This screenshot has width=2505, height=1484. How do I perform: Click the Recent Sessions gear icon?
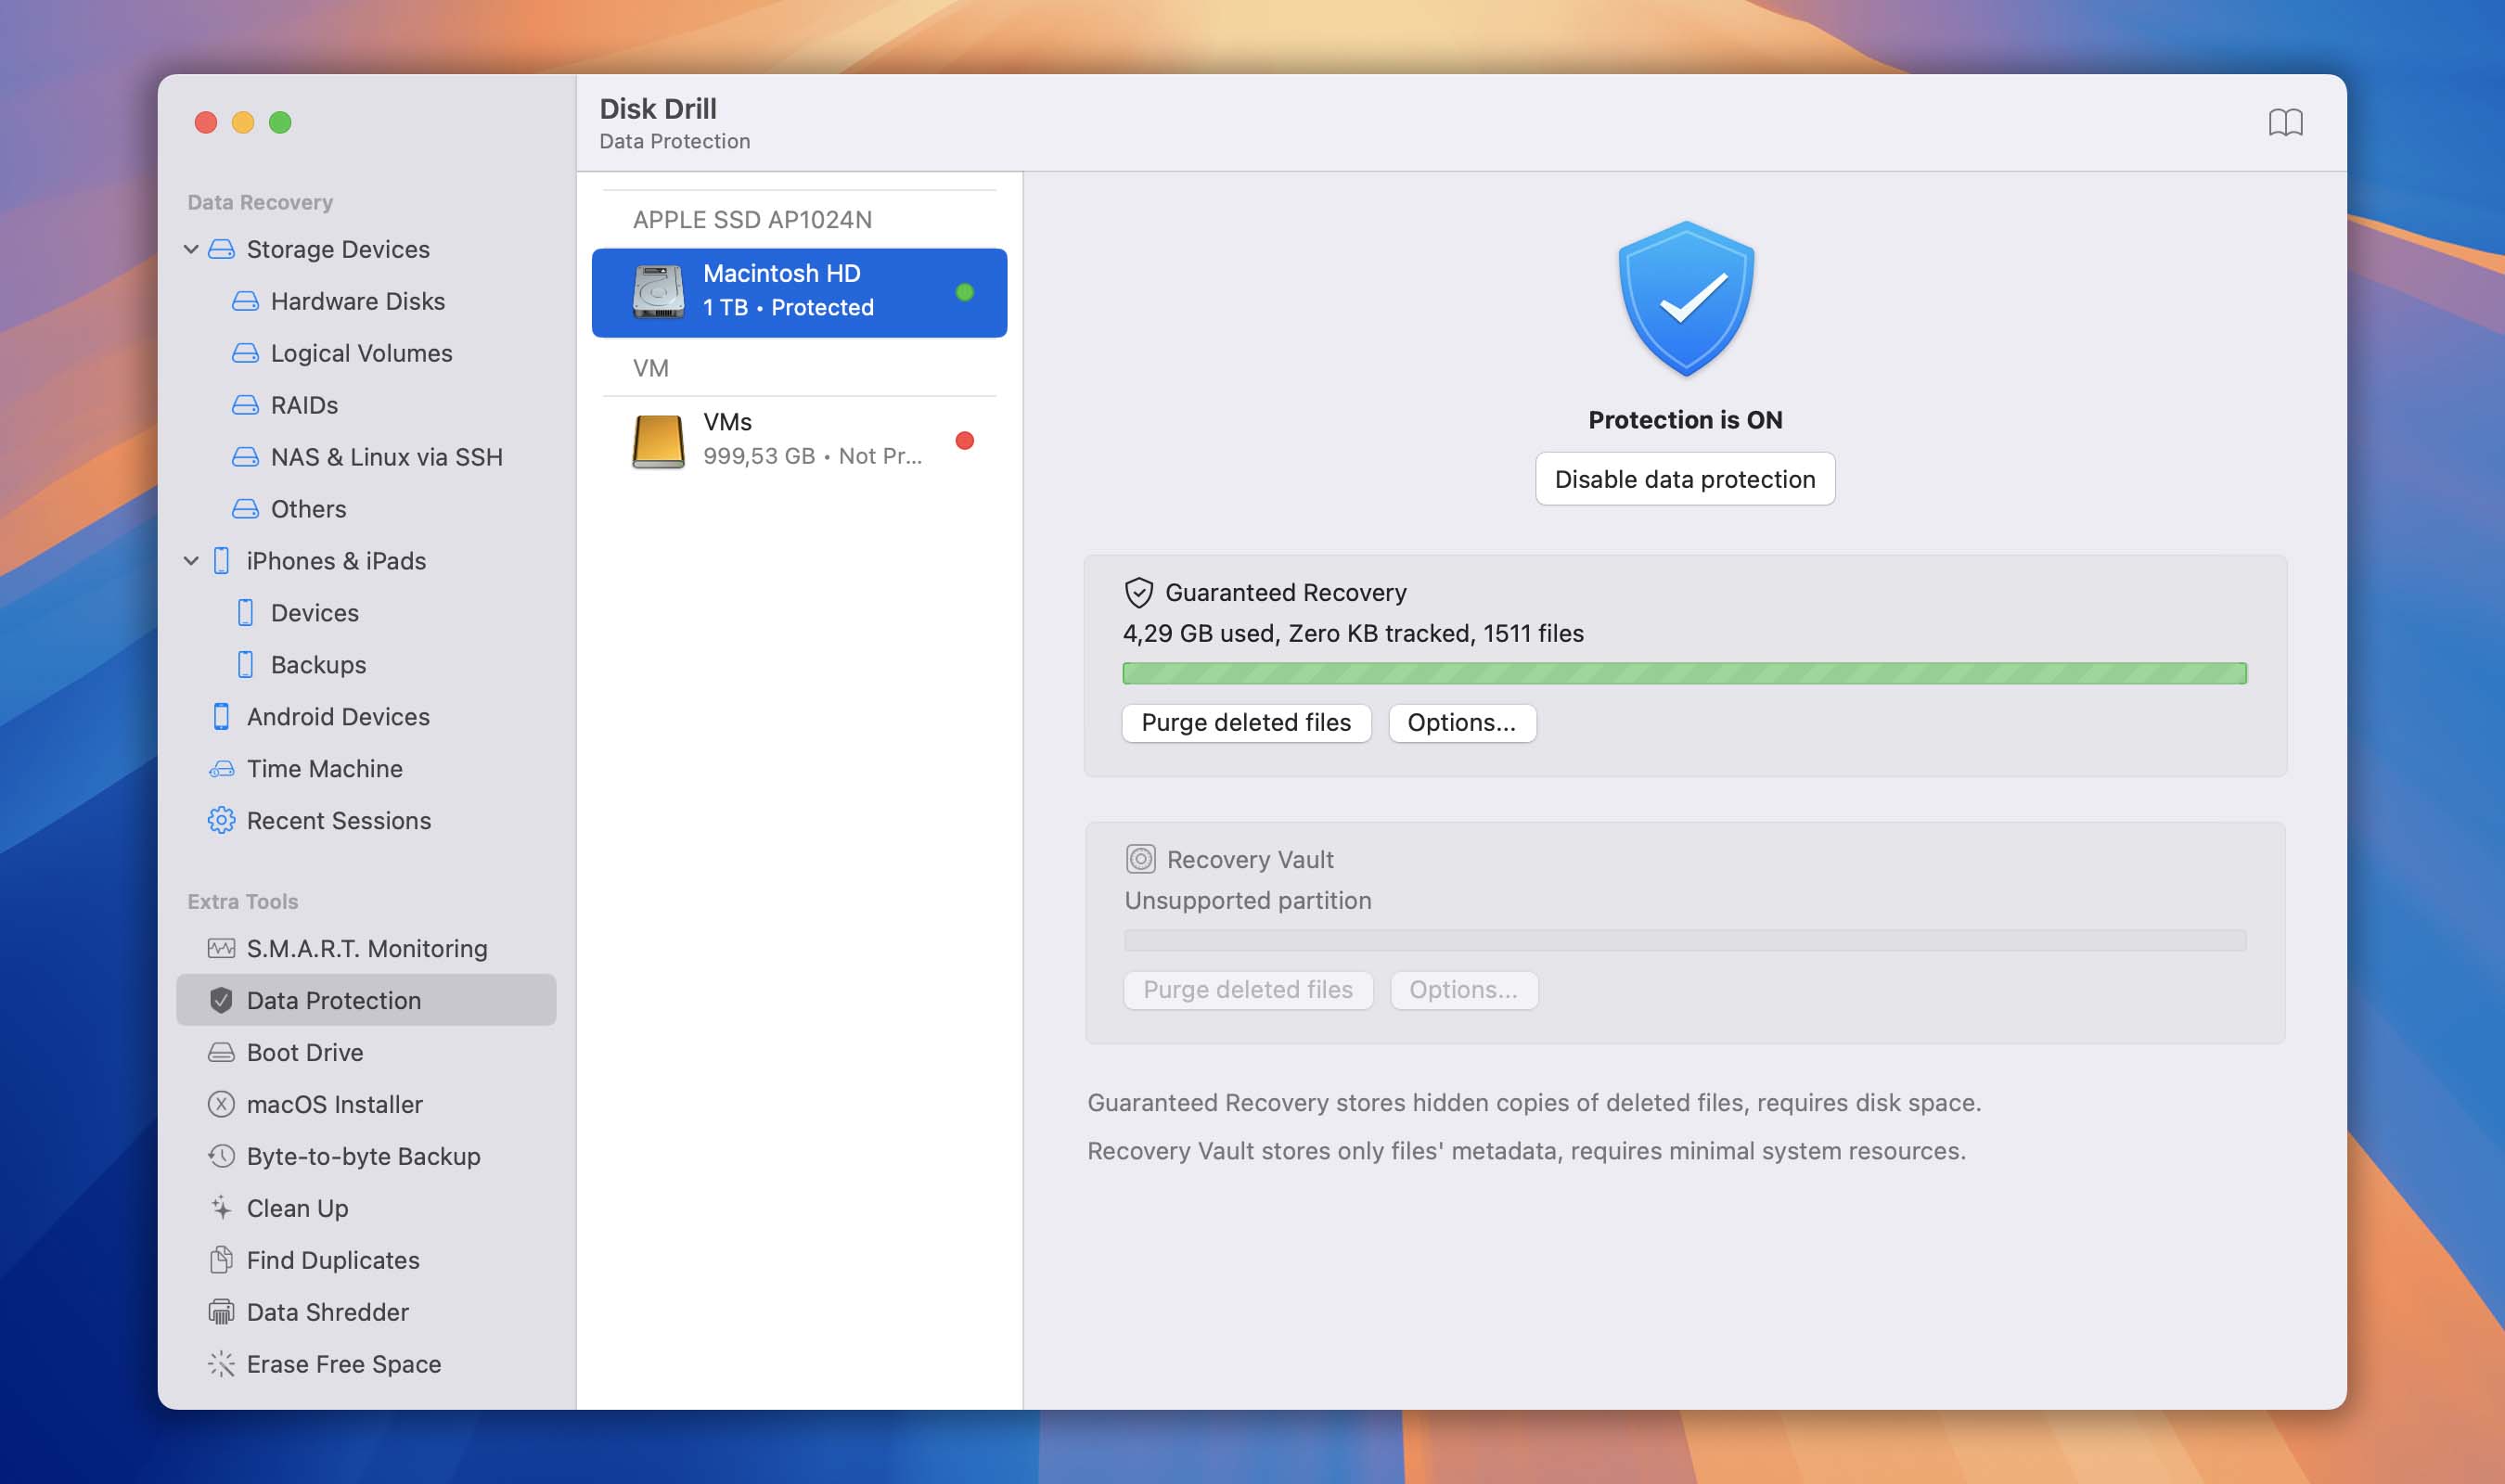[221, 821]
